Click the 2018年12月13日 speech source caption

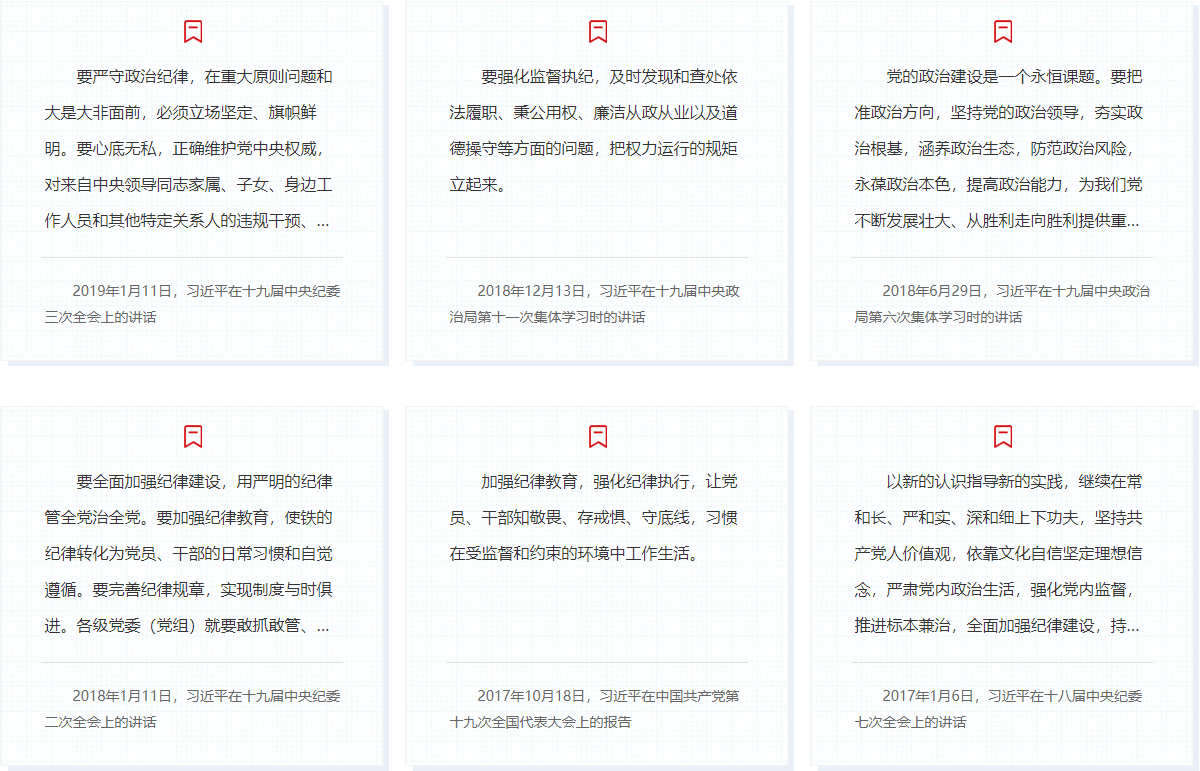(596, 304)
